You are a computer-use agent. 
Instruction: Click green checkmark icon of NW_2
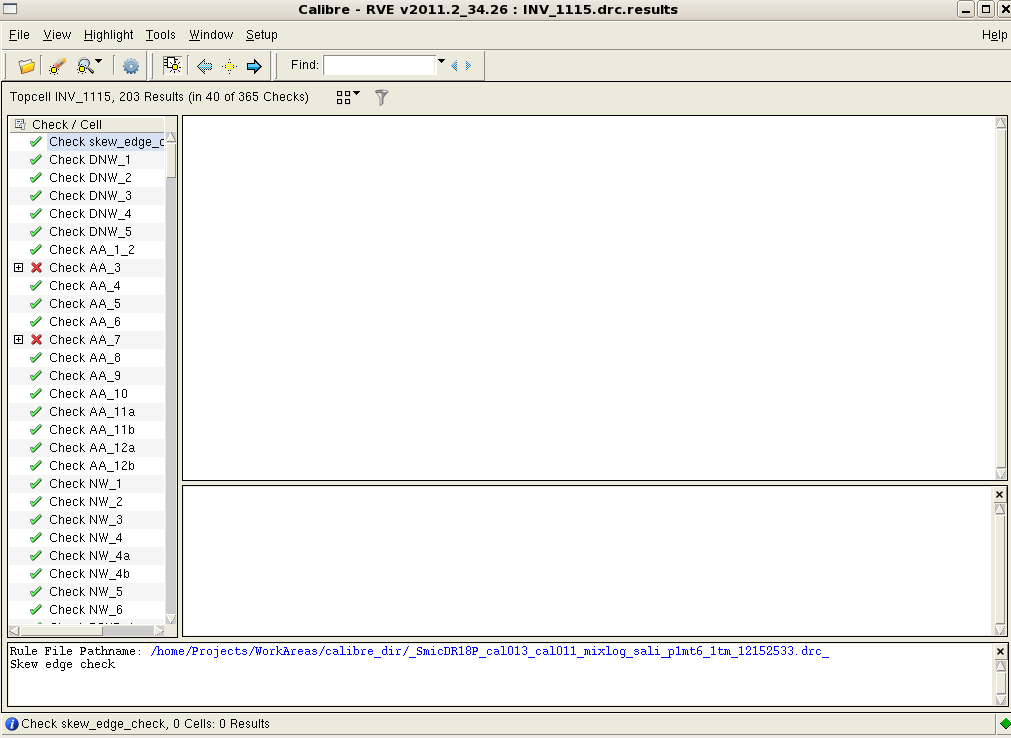click(36, 502)
